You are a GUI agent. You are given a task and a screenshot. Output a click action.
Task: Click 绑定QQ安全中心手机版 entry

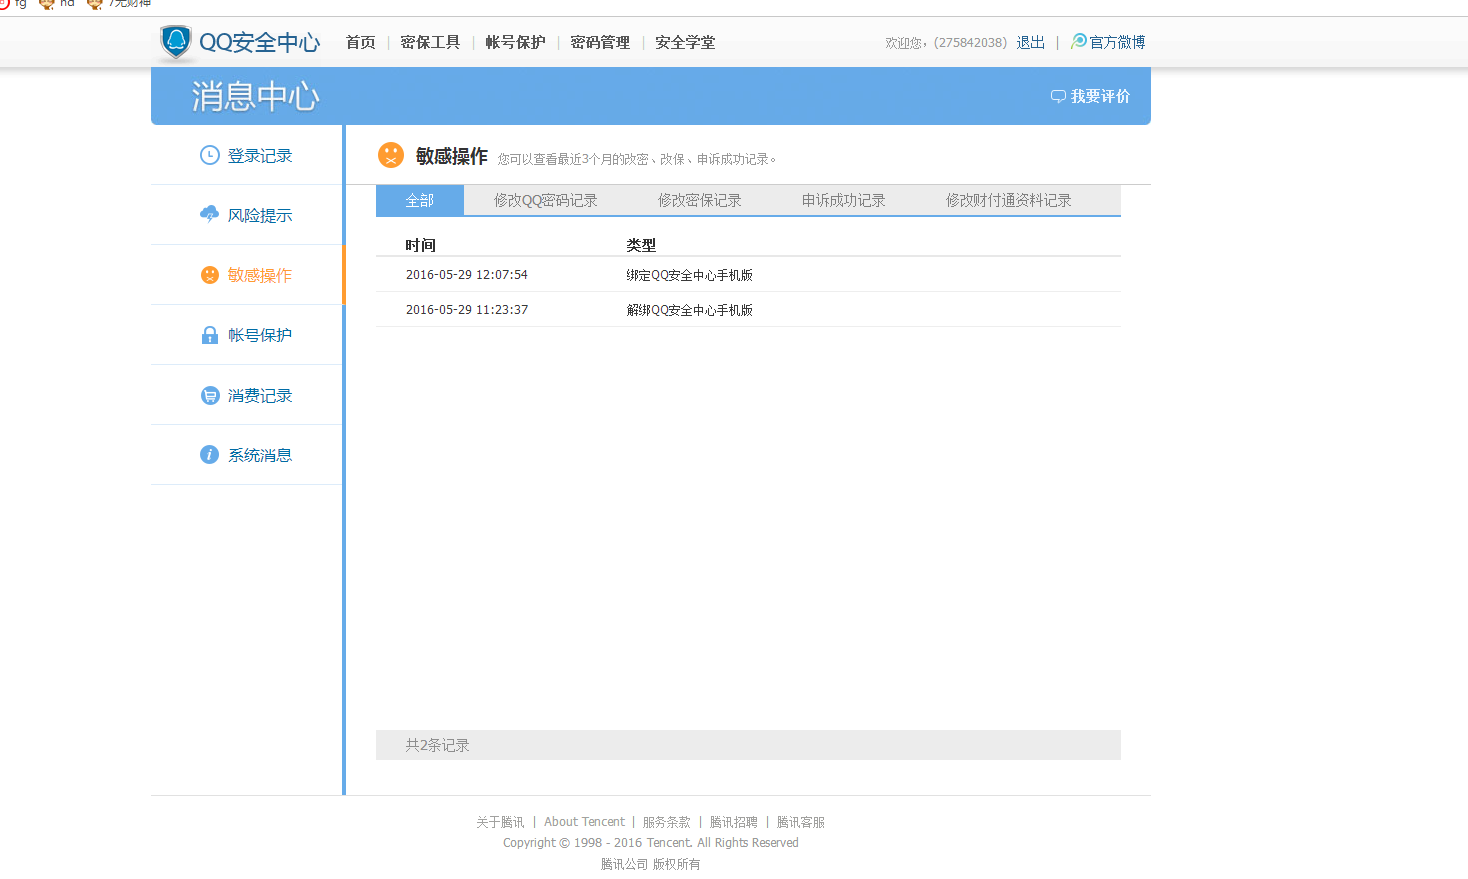tap(690, 275)
